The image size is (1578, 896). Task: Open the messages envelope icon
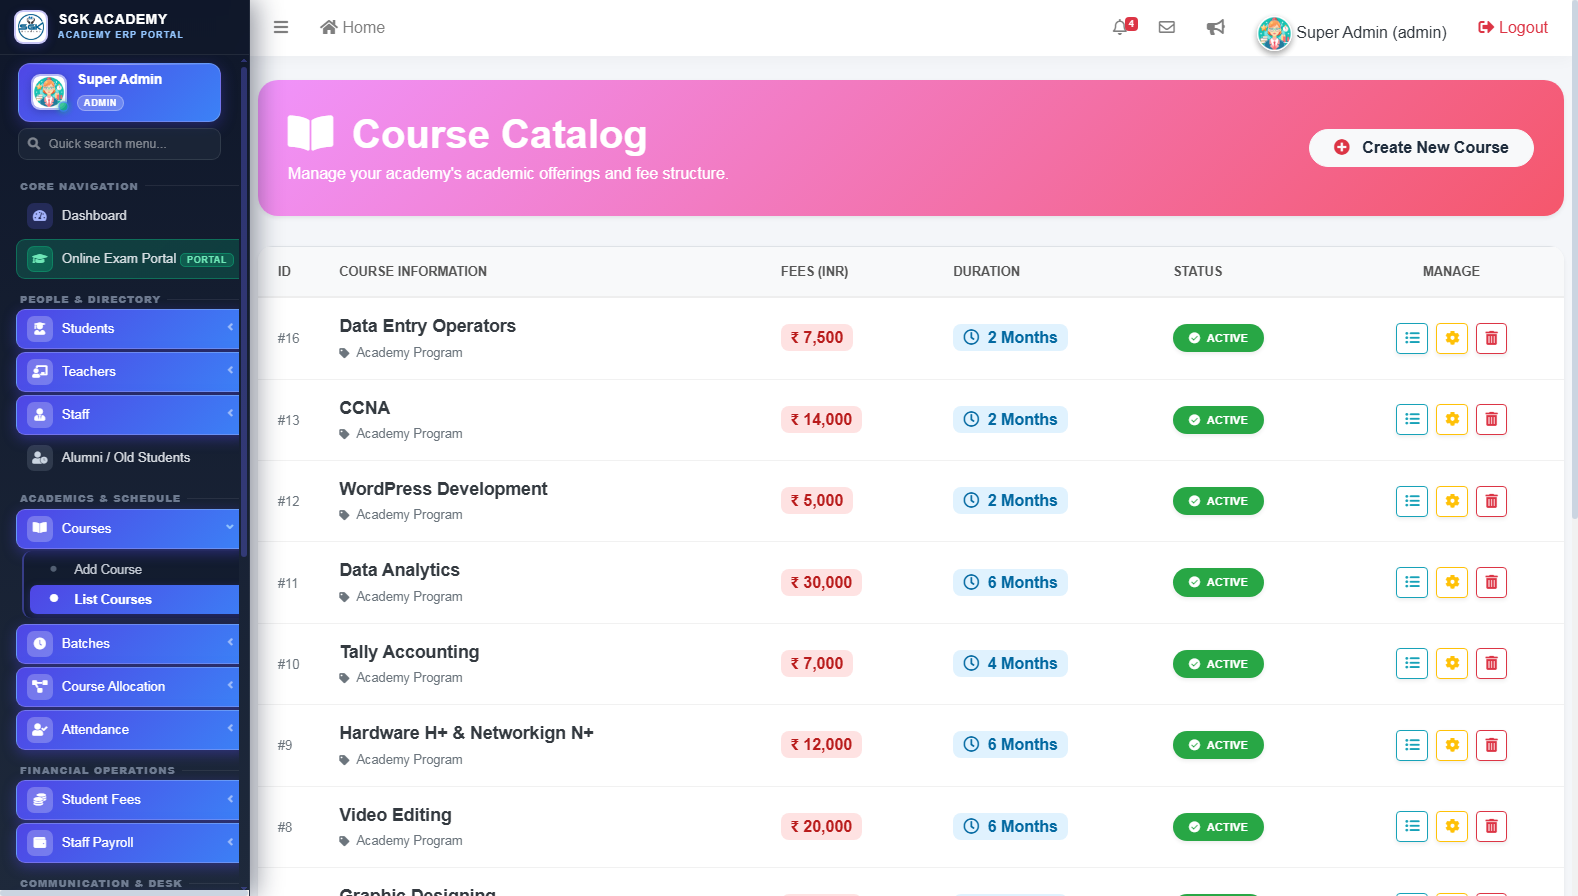(x=1167, y=27)
